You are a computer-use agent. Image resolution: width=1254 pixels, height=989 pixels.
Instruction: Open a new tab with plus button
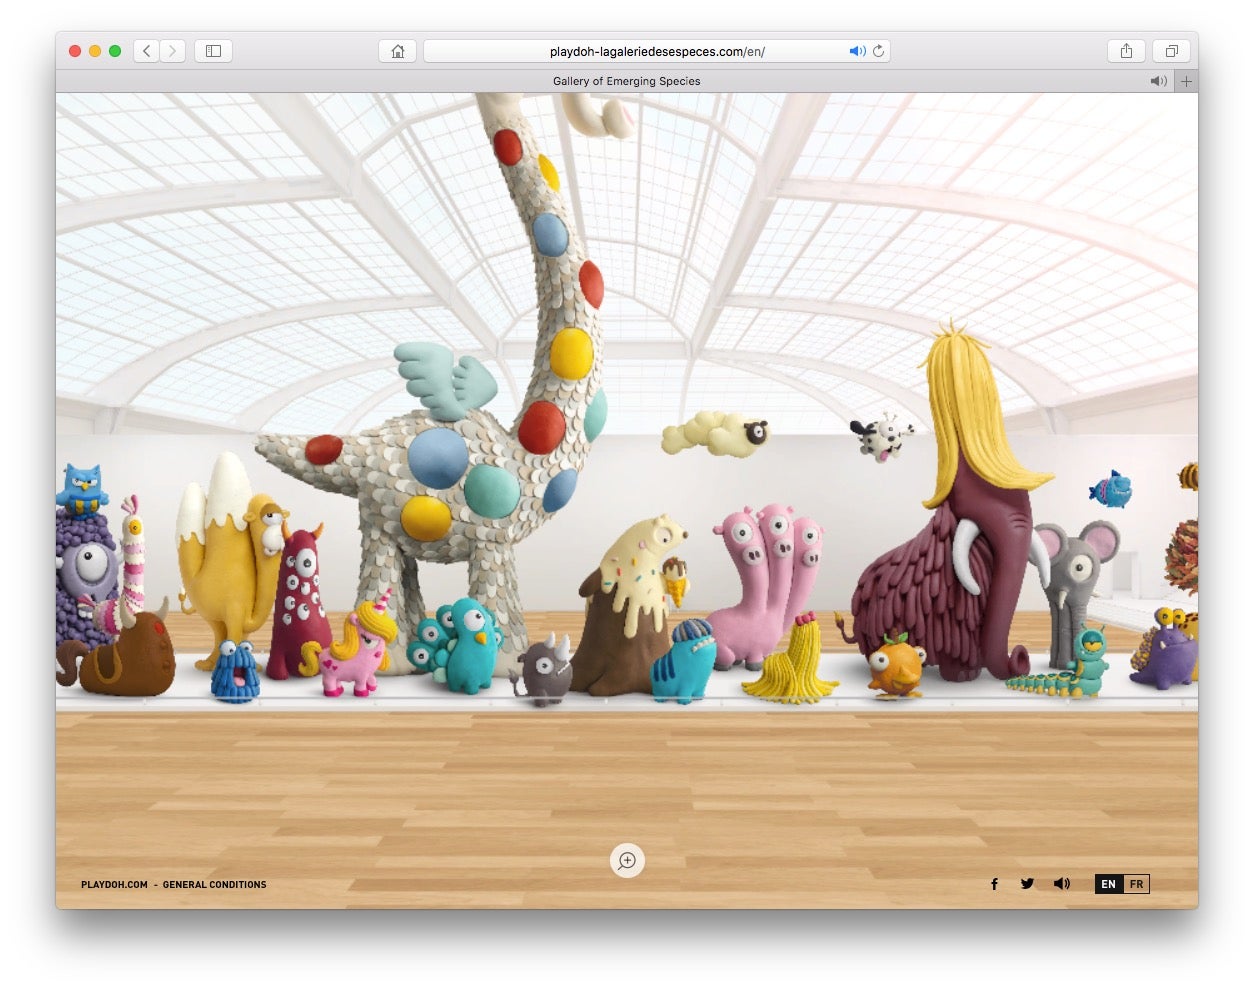pos(1186,81)
